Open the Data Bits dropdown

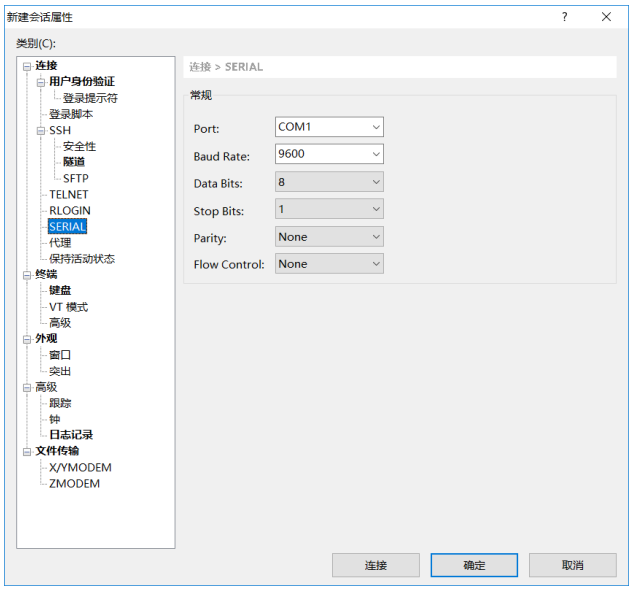coord(329,182)
